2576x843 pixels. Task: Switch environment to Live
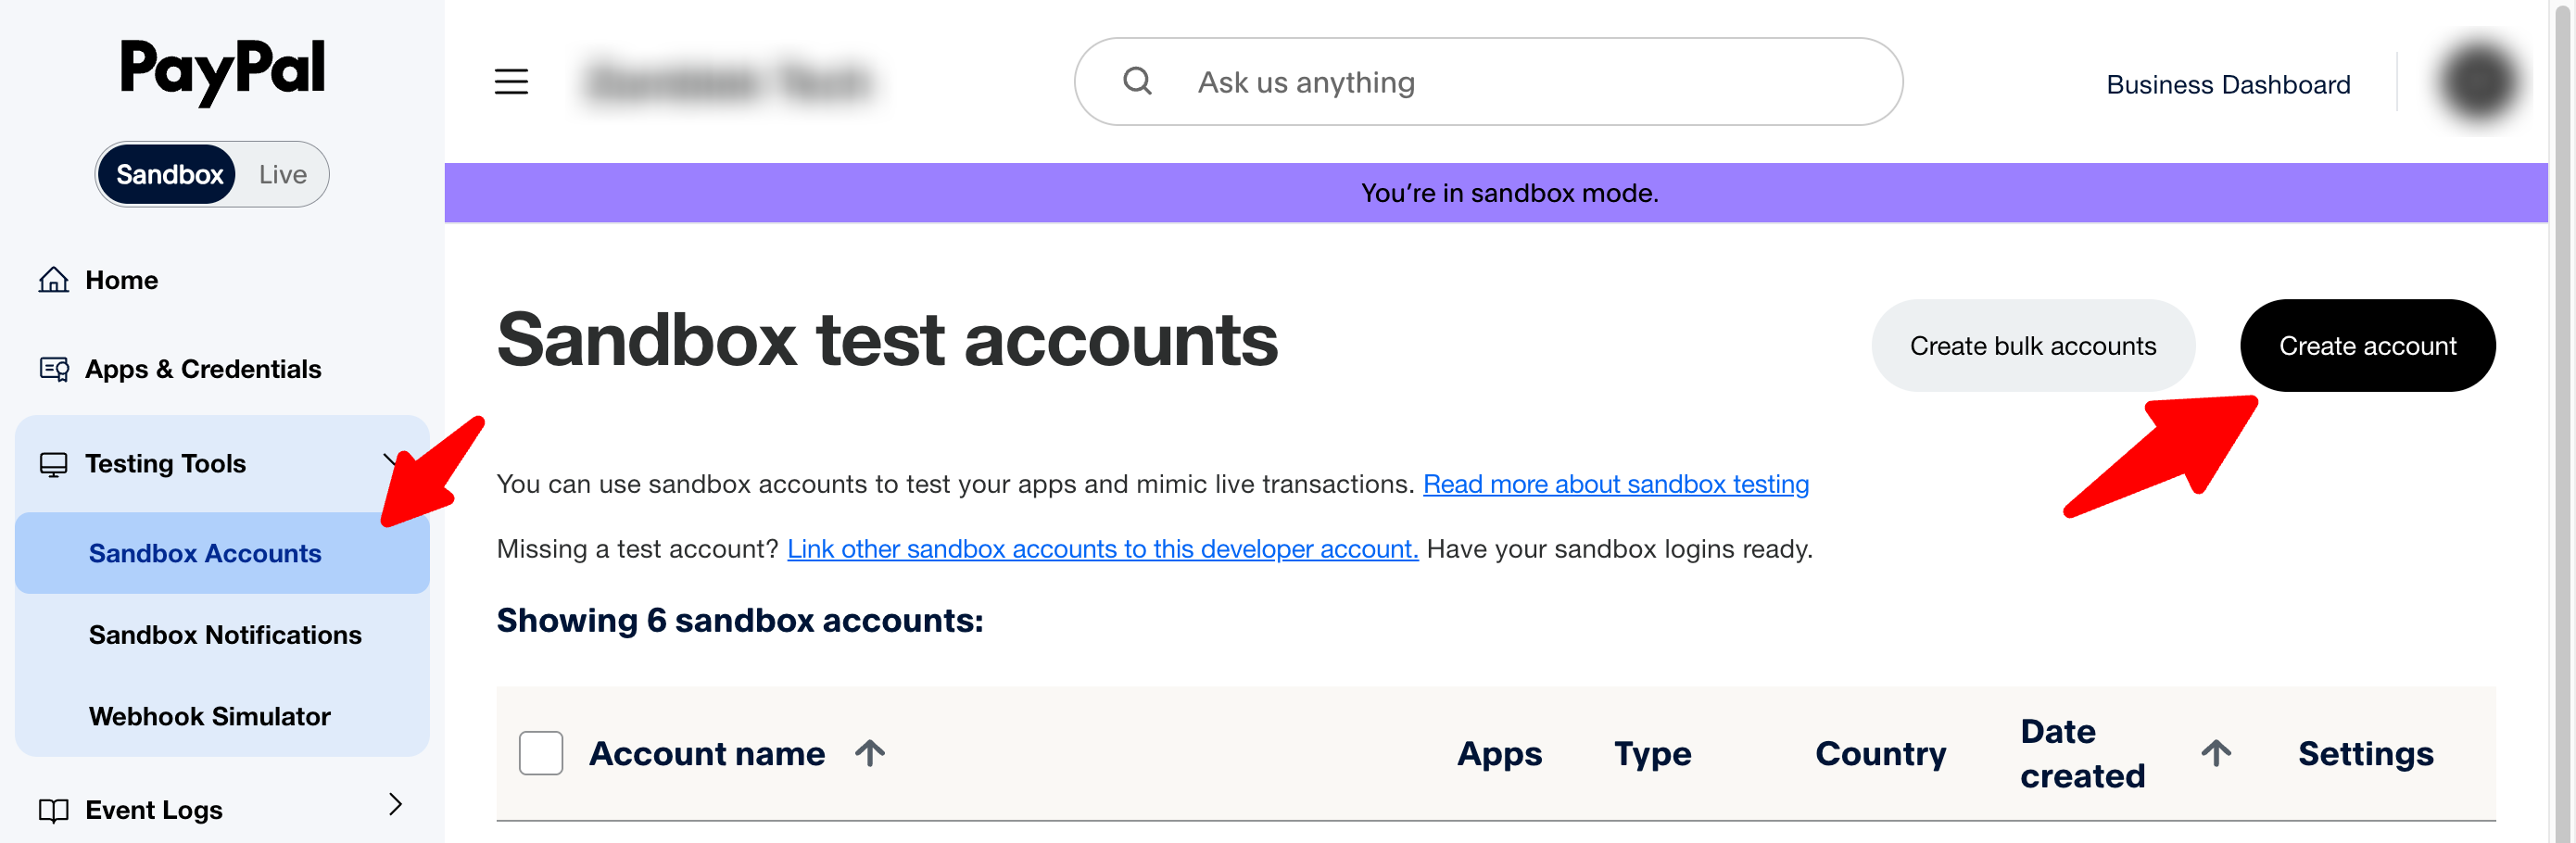coord(282,174)
